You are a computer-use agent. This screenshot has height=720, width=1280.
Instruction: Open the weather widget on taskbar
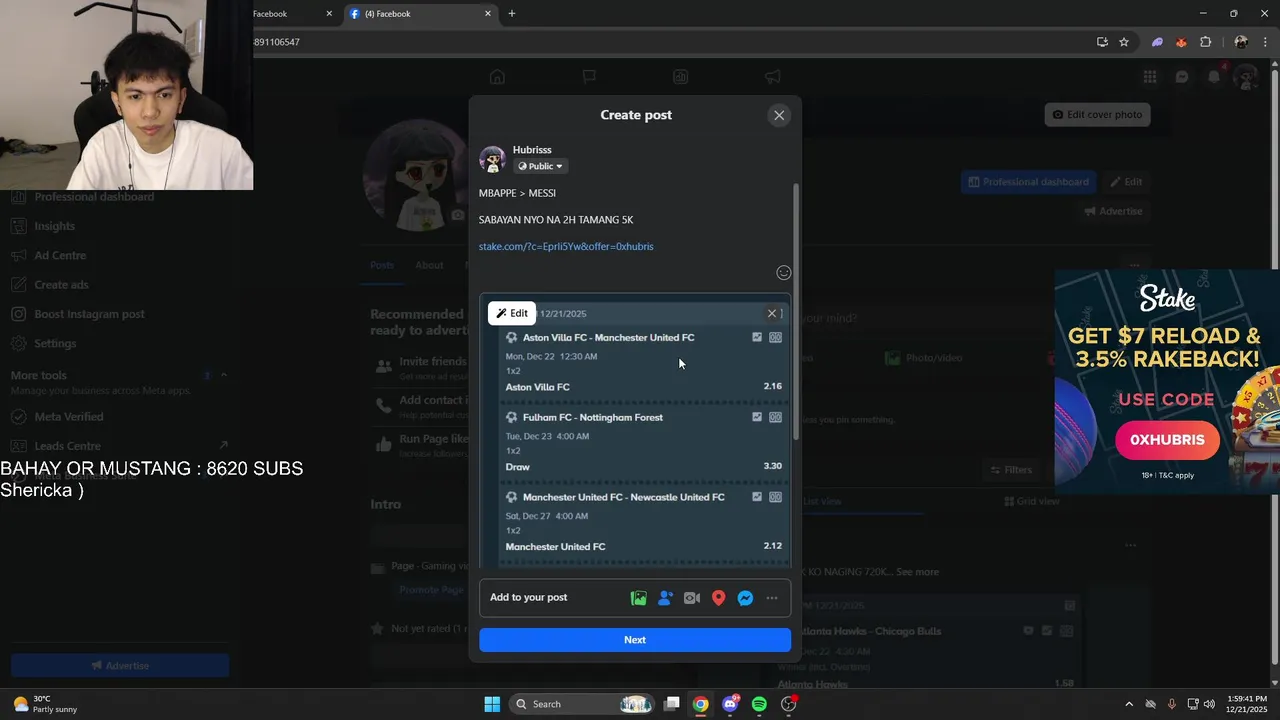45,704
